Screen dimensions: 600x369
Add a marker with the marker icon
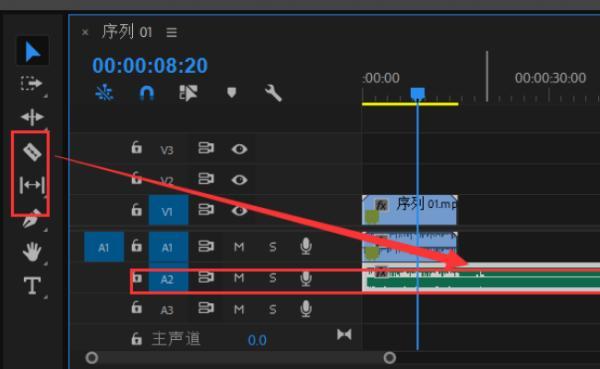click(232, 93)
